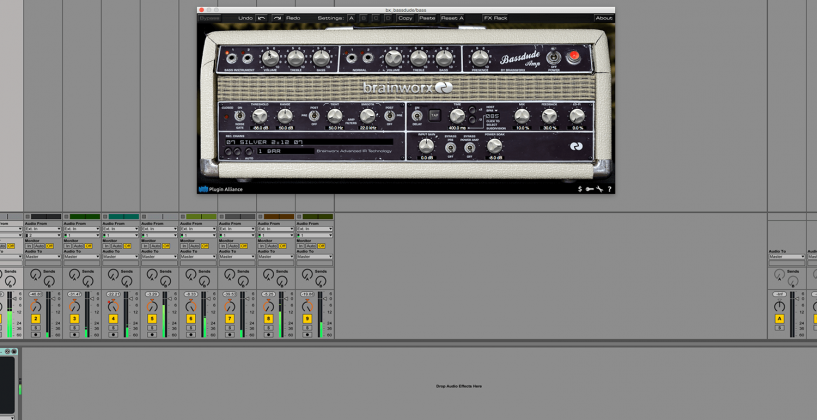Click the Bypass button in plugin toolbar
Image resolution: width=817 pixels, height=420 pixels.
click(209, 18)
